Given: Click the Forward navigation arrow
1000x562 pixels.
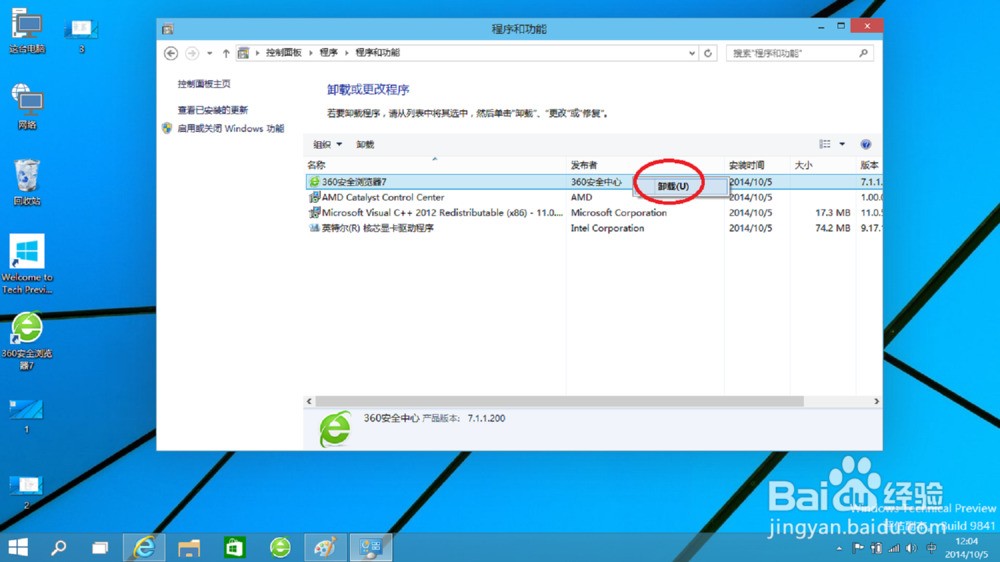Looking at the screenshot, I should (192, 53).
